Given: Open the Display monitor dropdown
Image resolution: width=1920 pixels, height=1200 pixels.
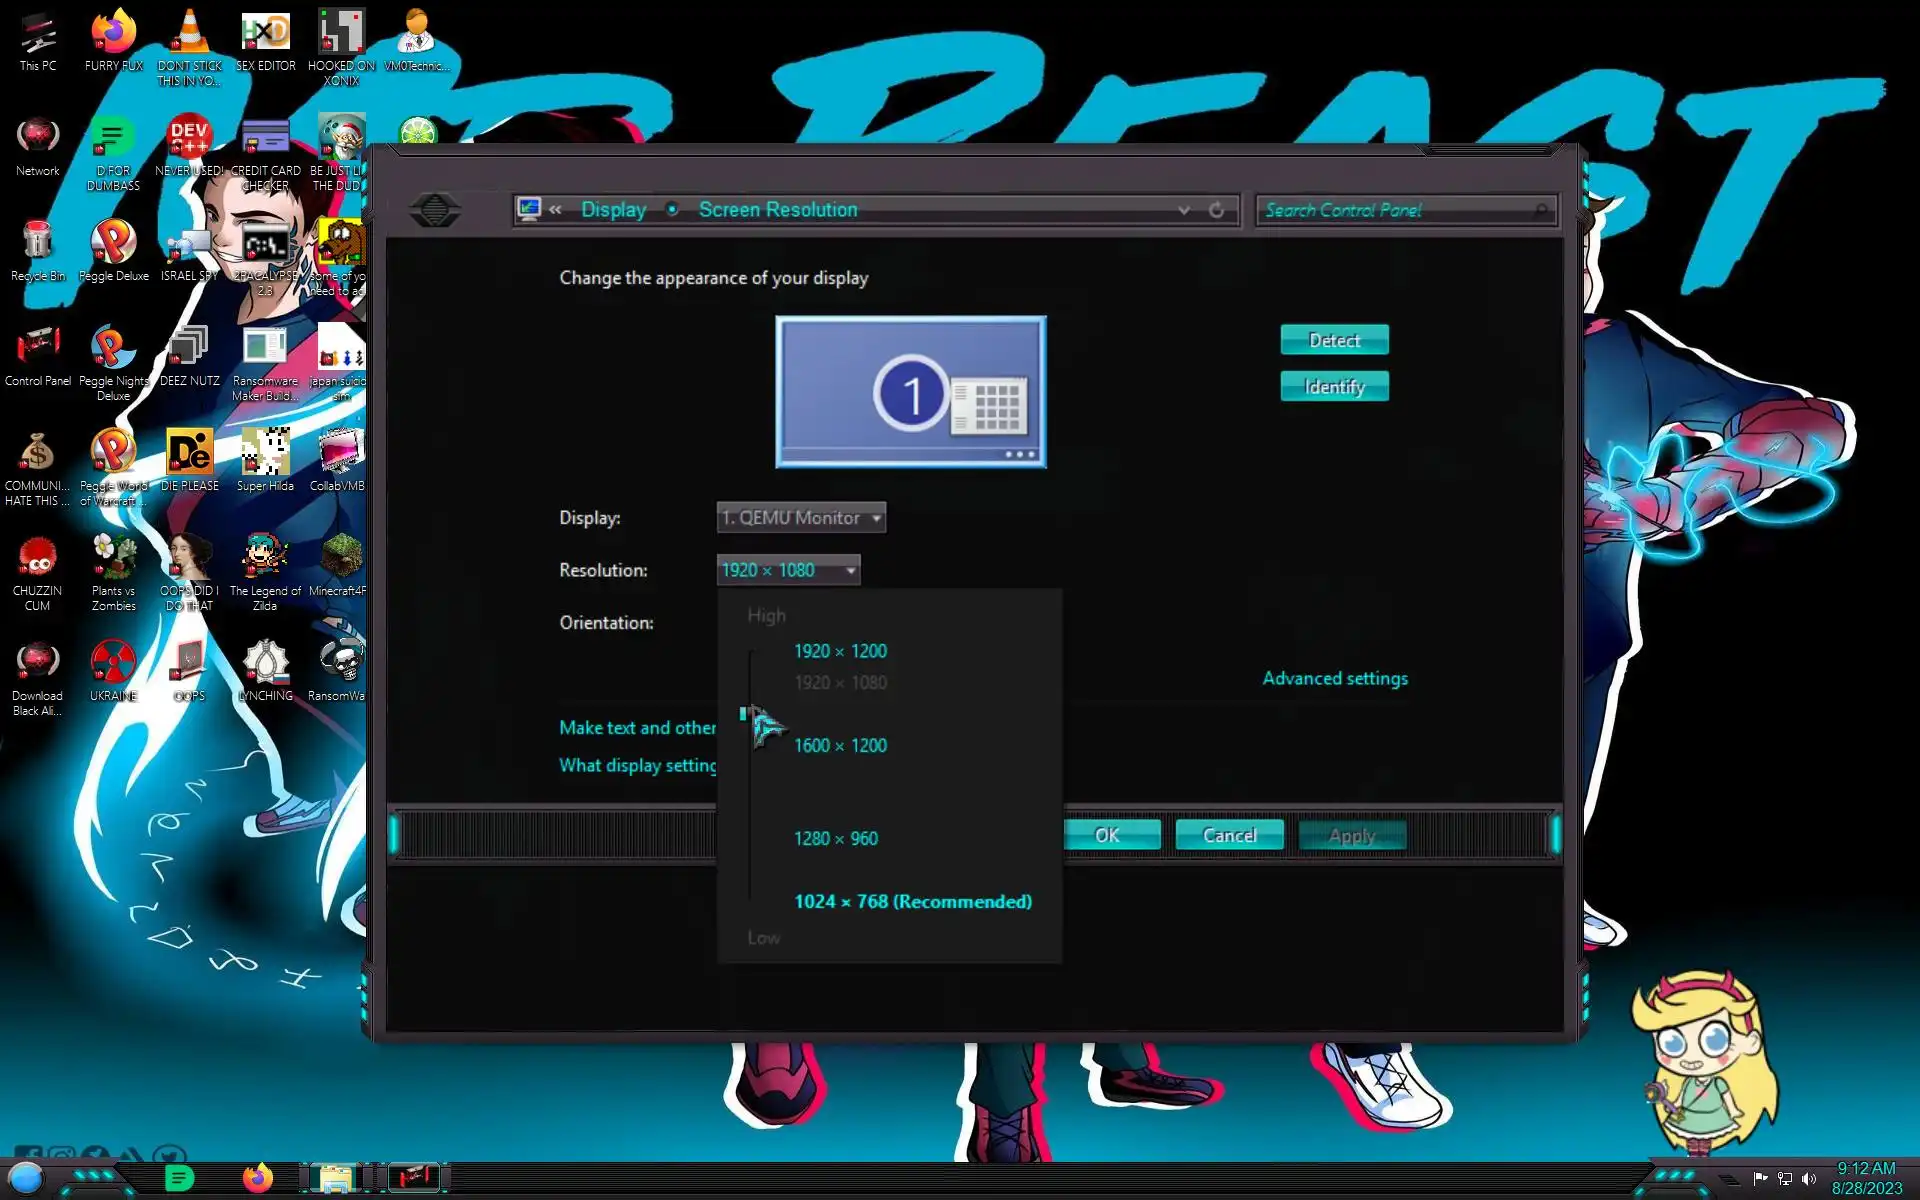Looking at the screenshot, I should (801, 518).
